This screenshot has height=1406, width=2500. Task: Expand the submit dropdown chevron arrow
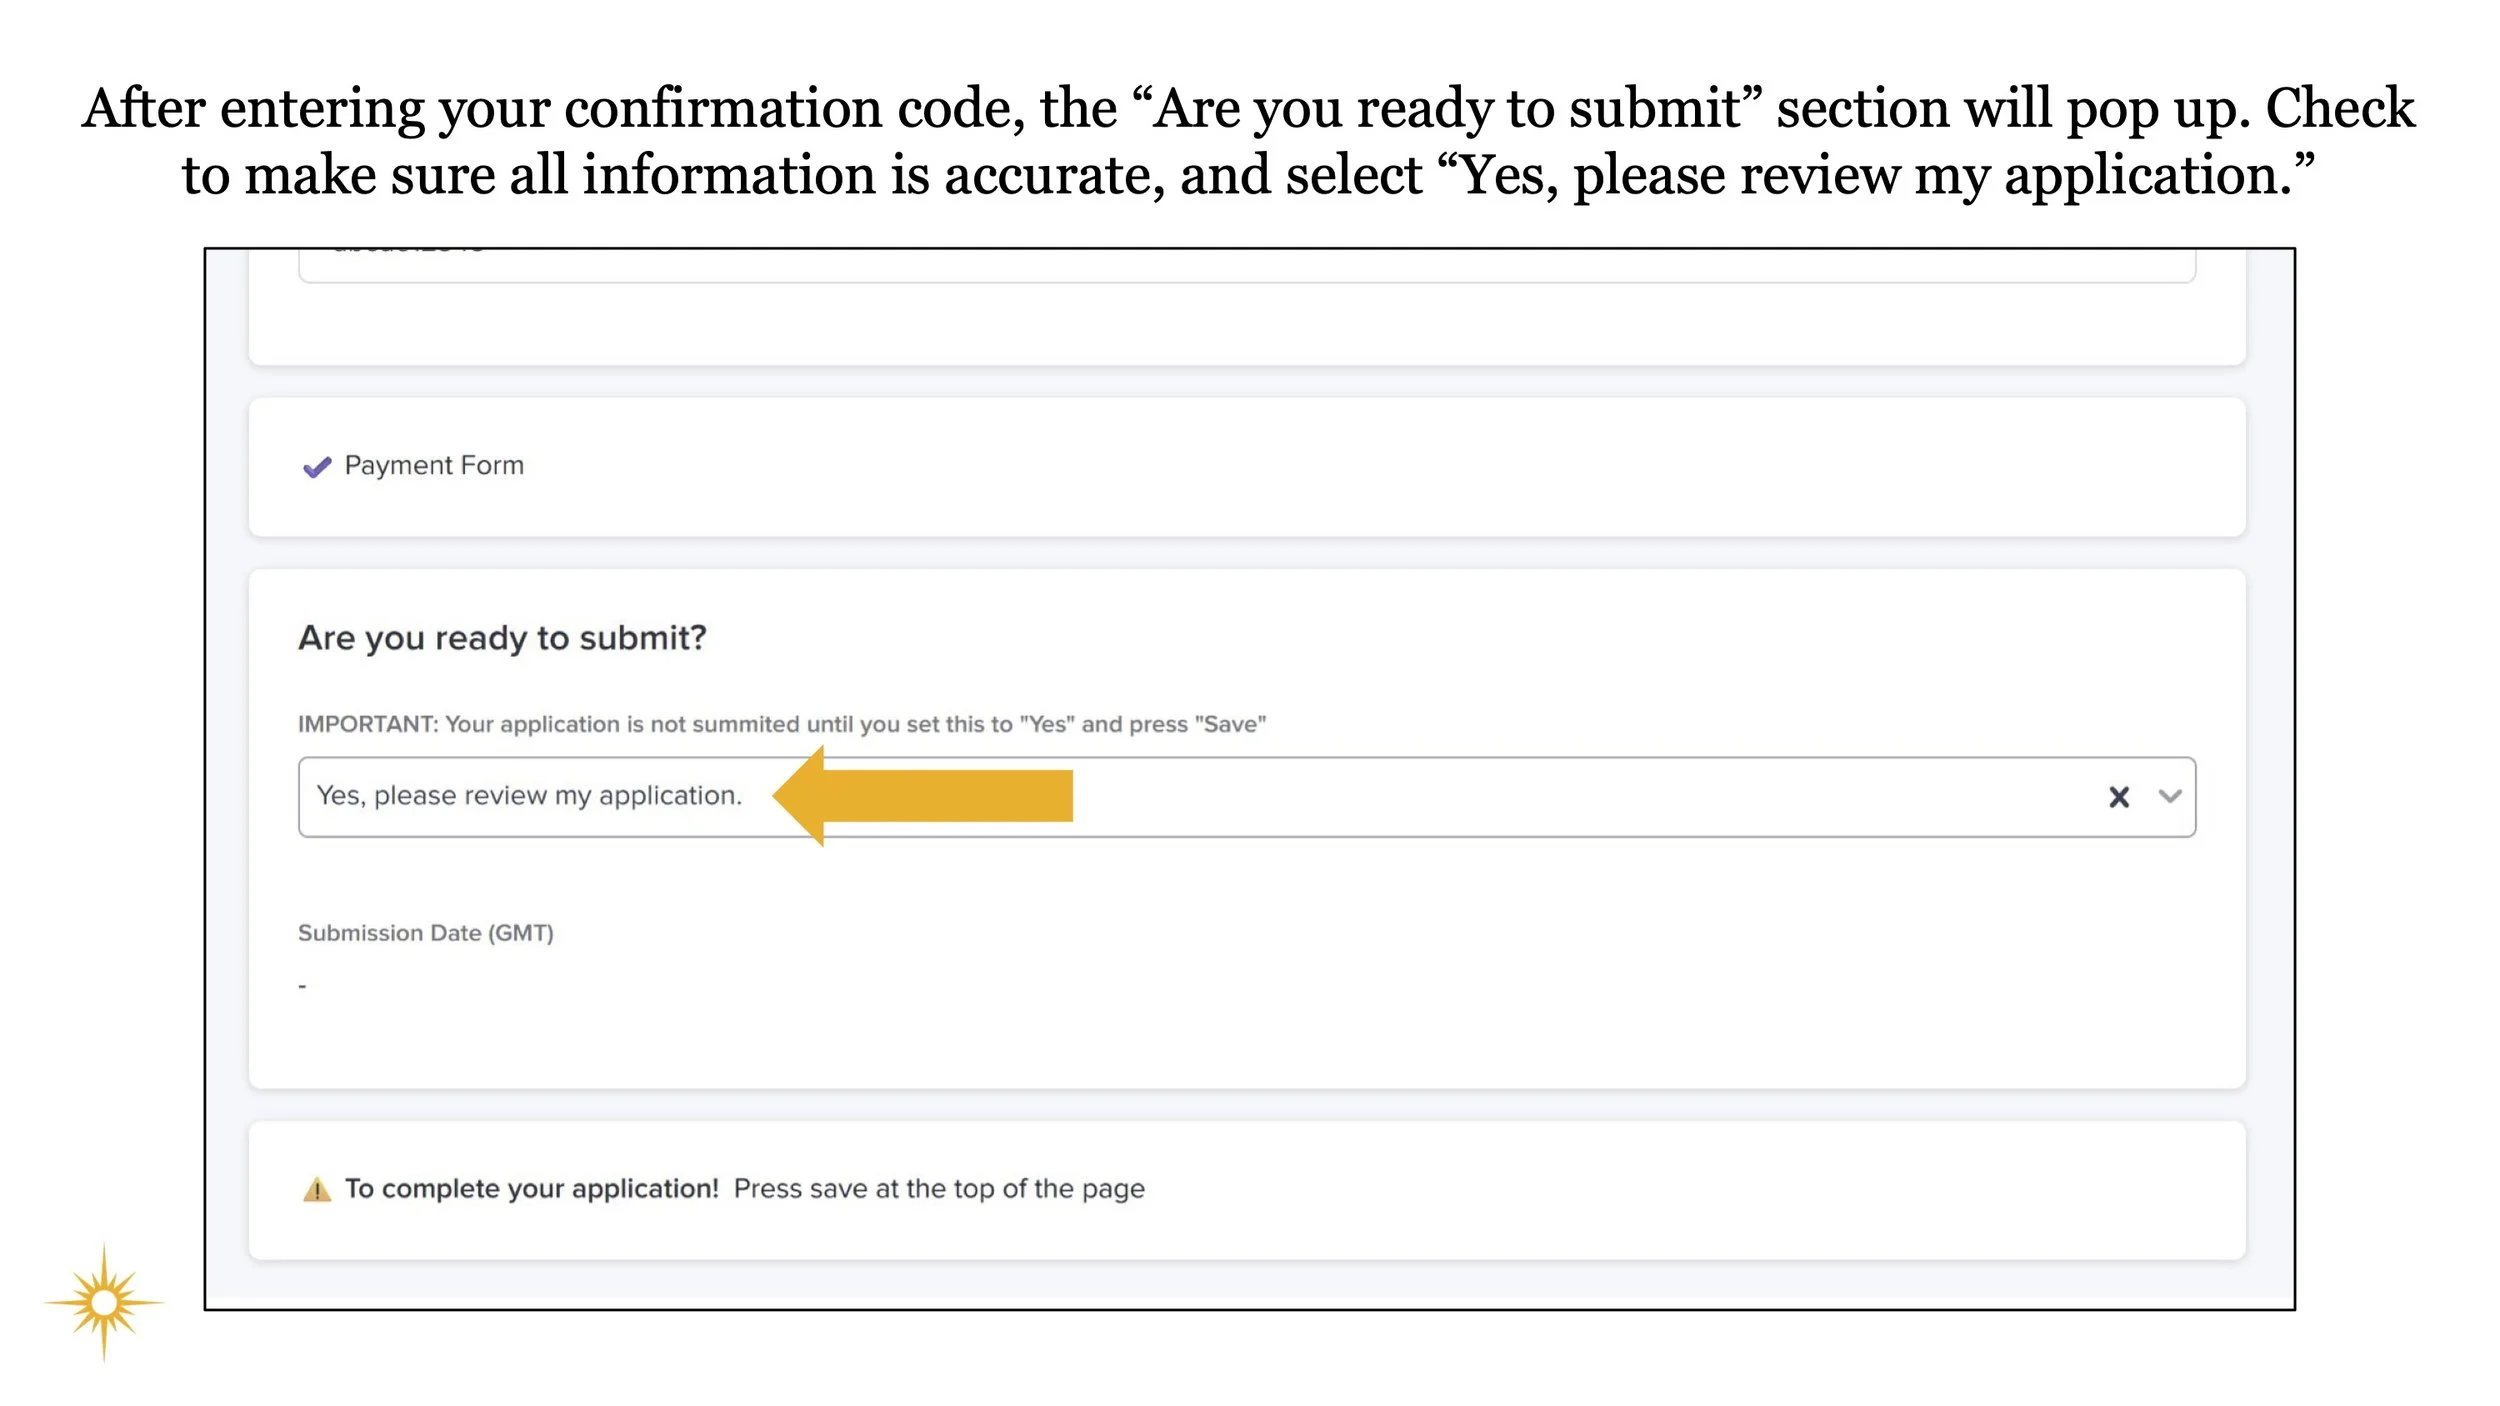pos(2169,797)
